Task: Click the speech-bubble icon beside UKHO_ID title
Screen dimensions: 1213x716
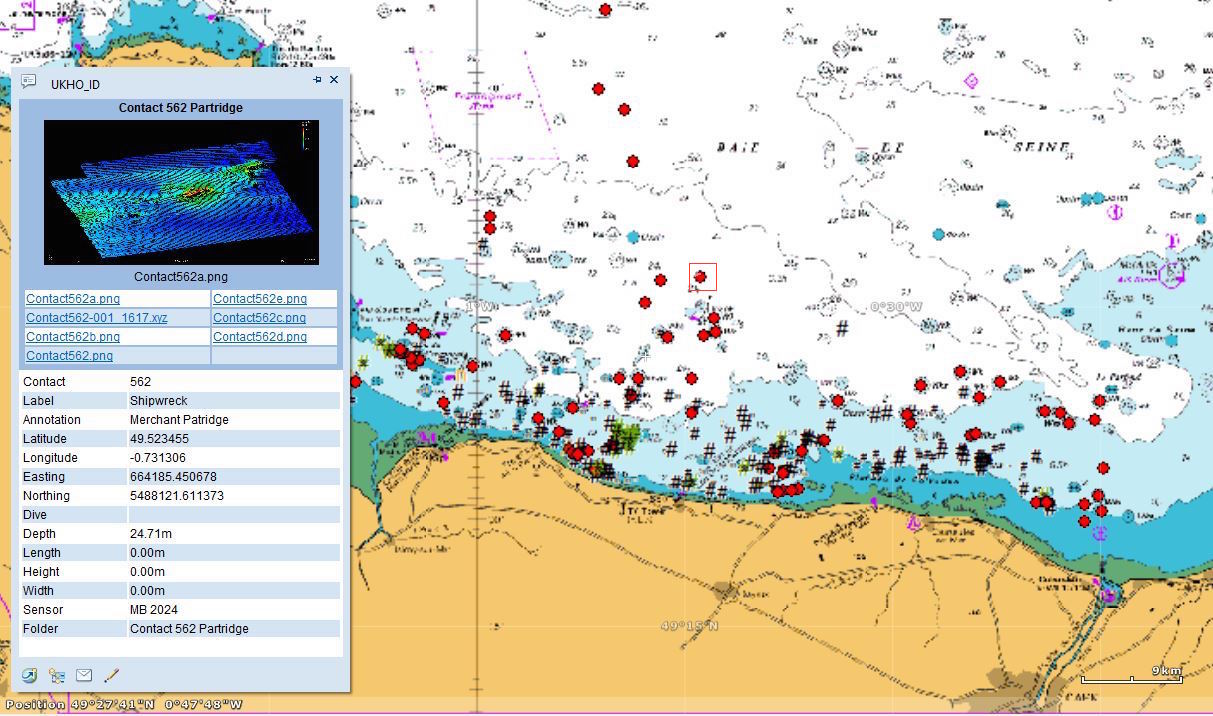Action: point(28,82)
